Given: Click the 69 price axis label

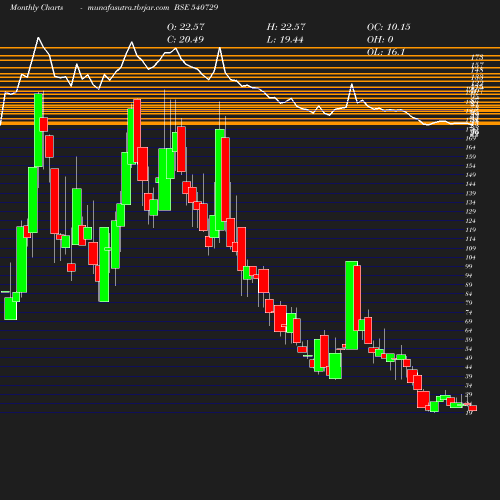Looking at the screenshot, I should (469, 321).
